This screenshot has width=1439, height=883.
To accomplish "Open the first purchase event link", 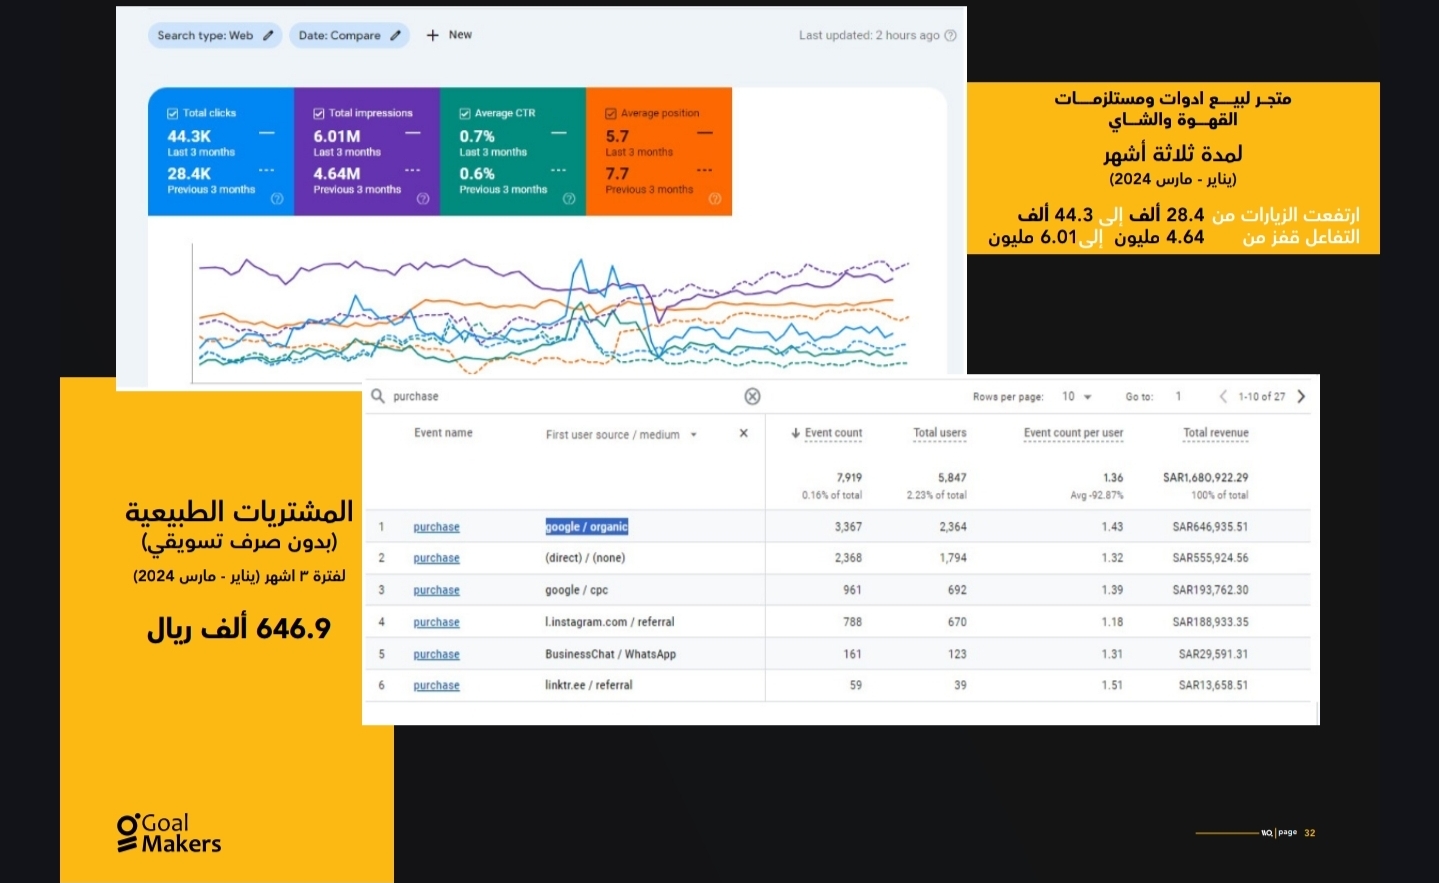I will click(436, 526).
